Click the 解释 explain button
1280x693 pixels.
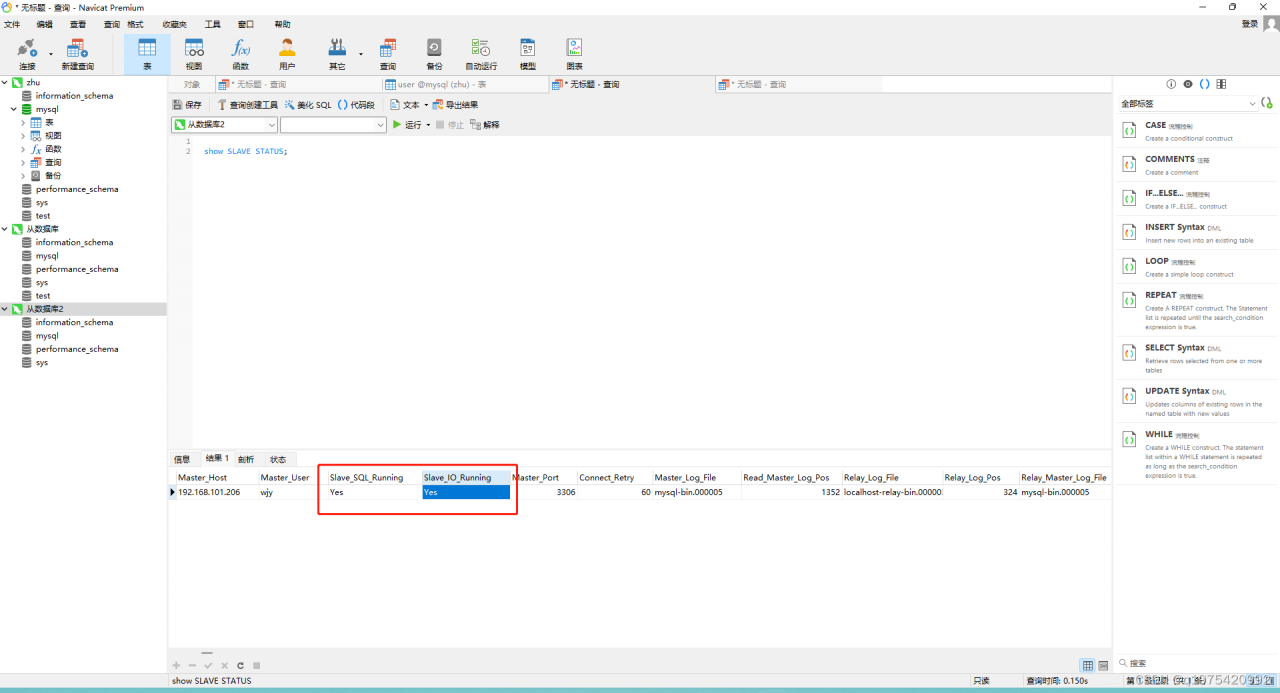pyautogui.click(x=485, y=125)
